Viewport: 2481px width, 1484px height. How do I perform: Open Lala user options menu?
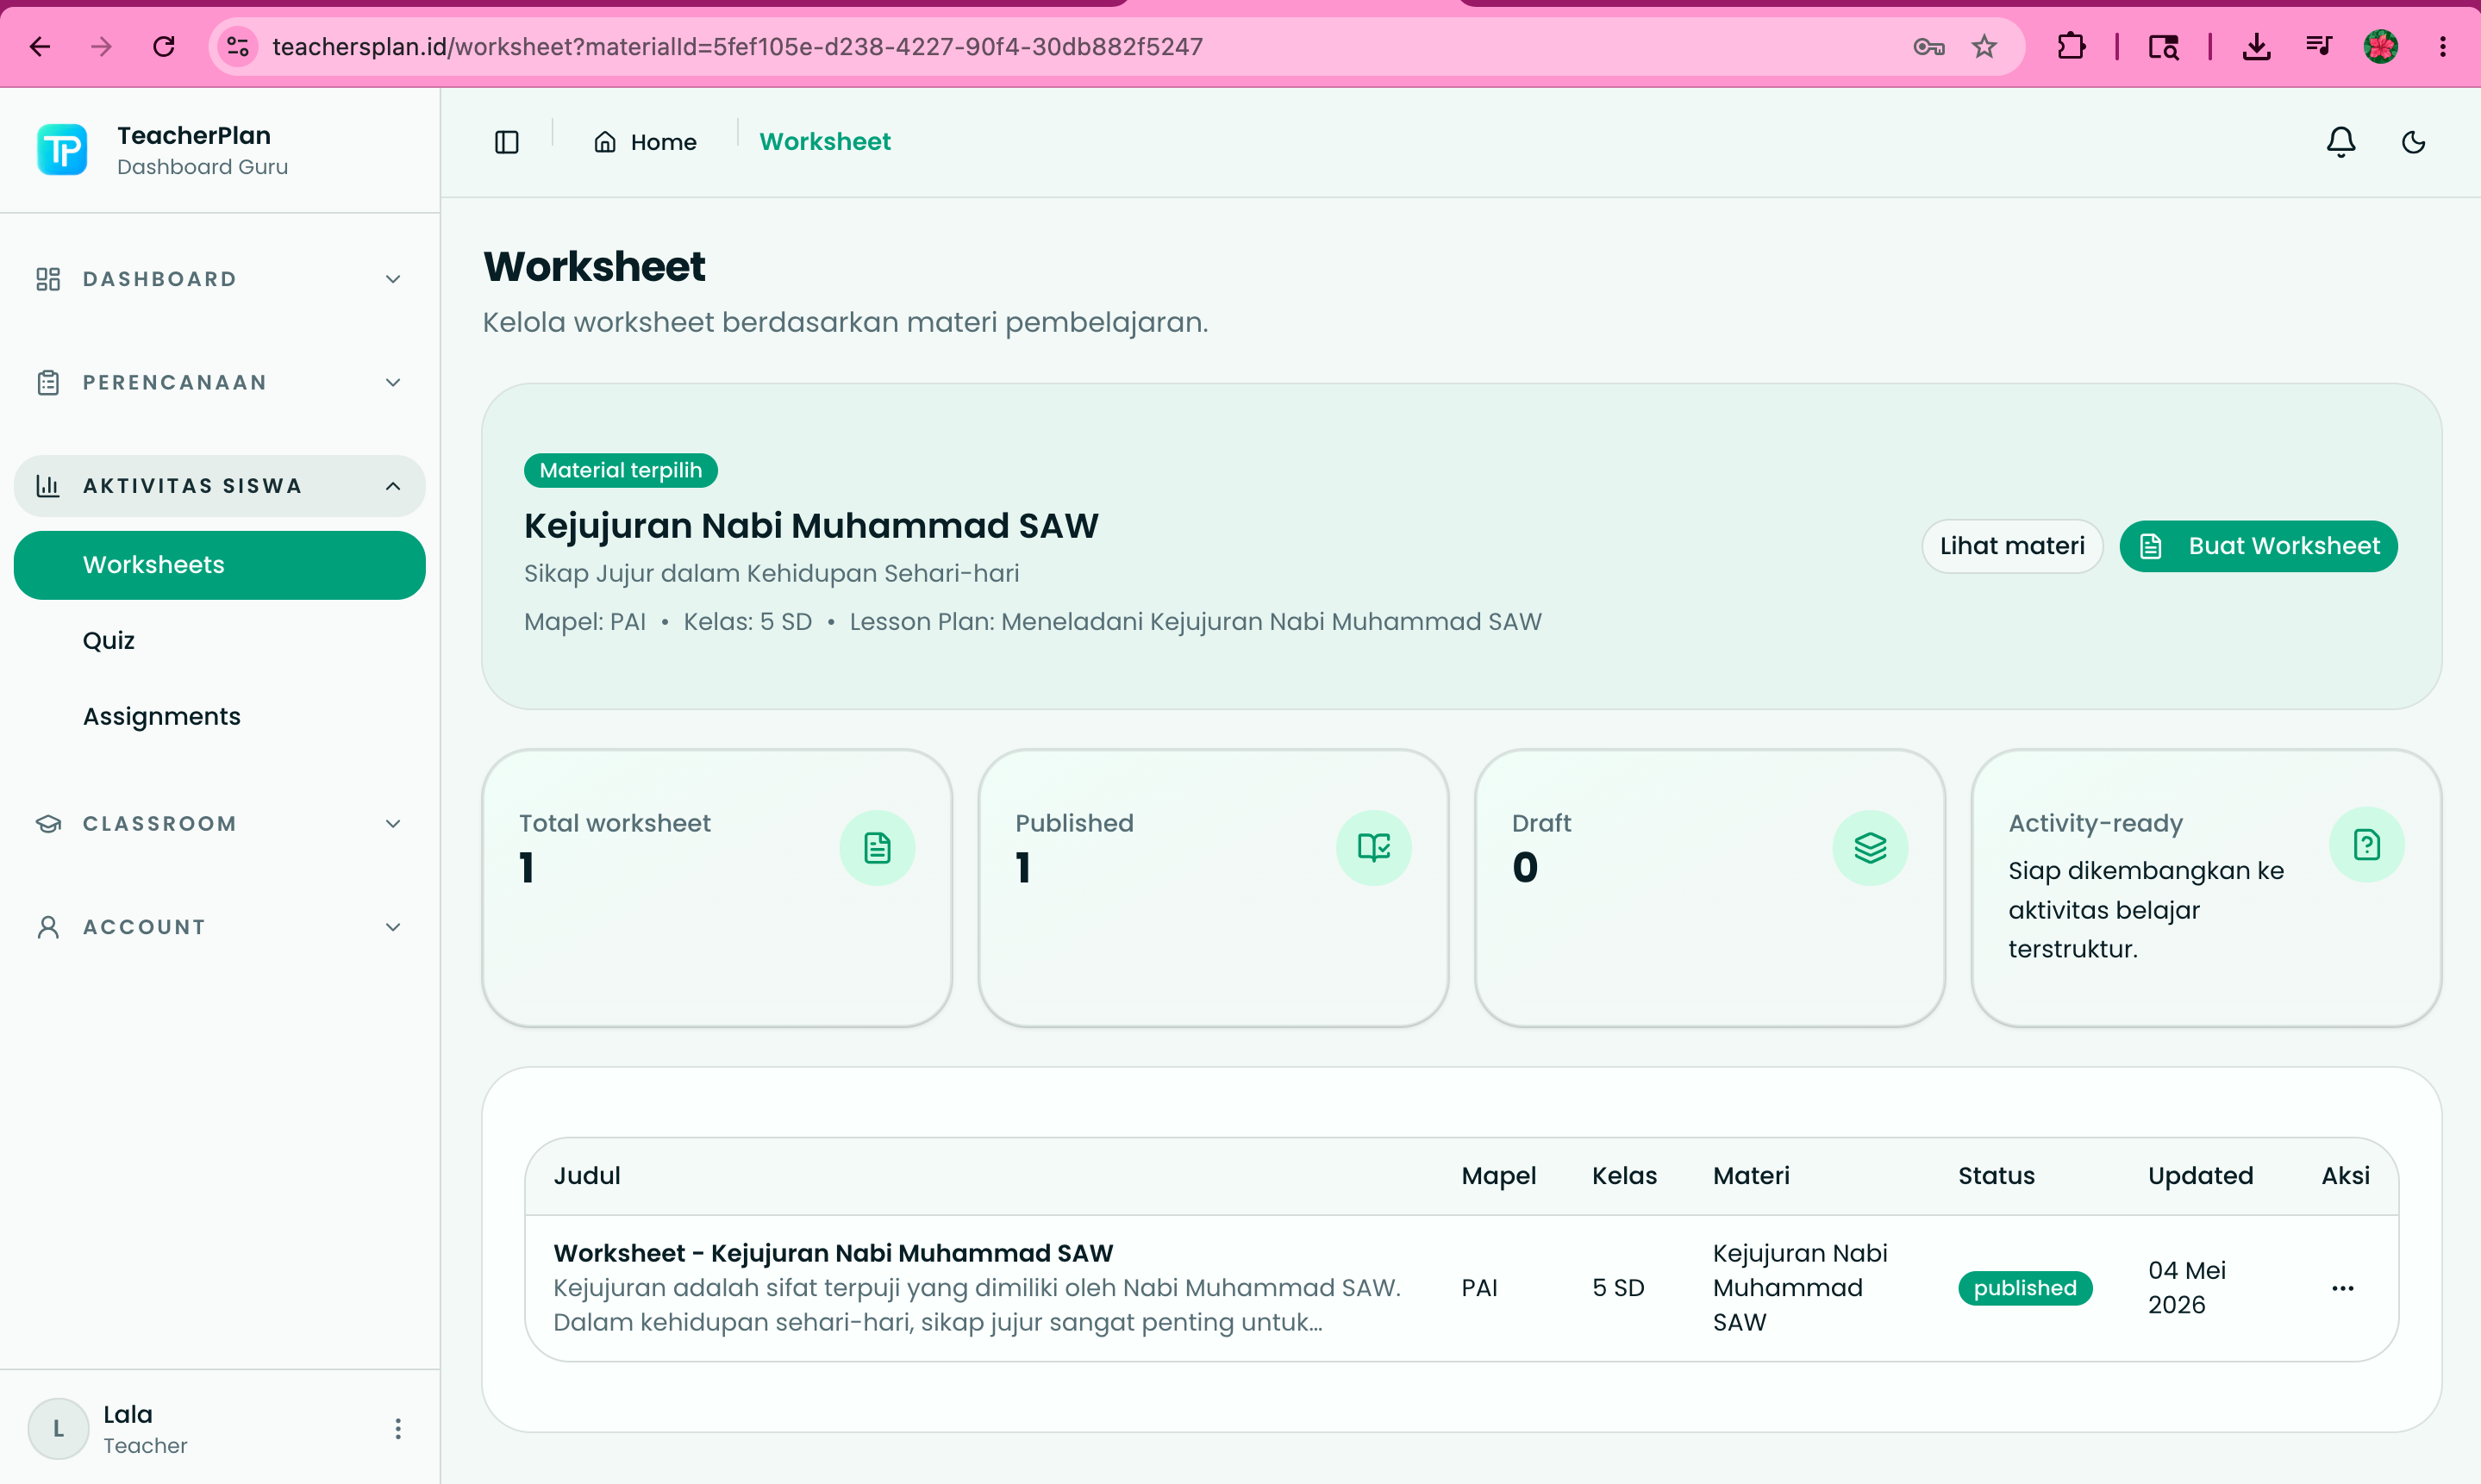pyautogui.click(x=398, y=1429)
